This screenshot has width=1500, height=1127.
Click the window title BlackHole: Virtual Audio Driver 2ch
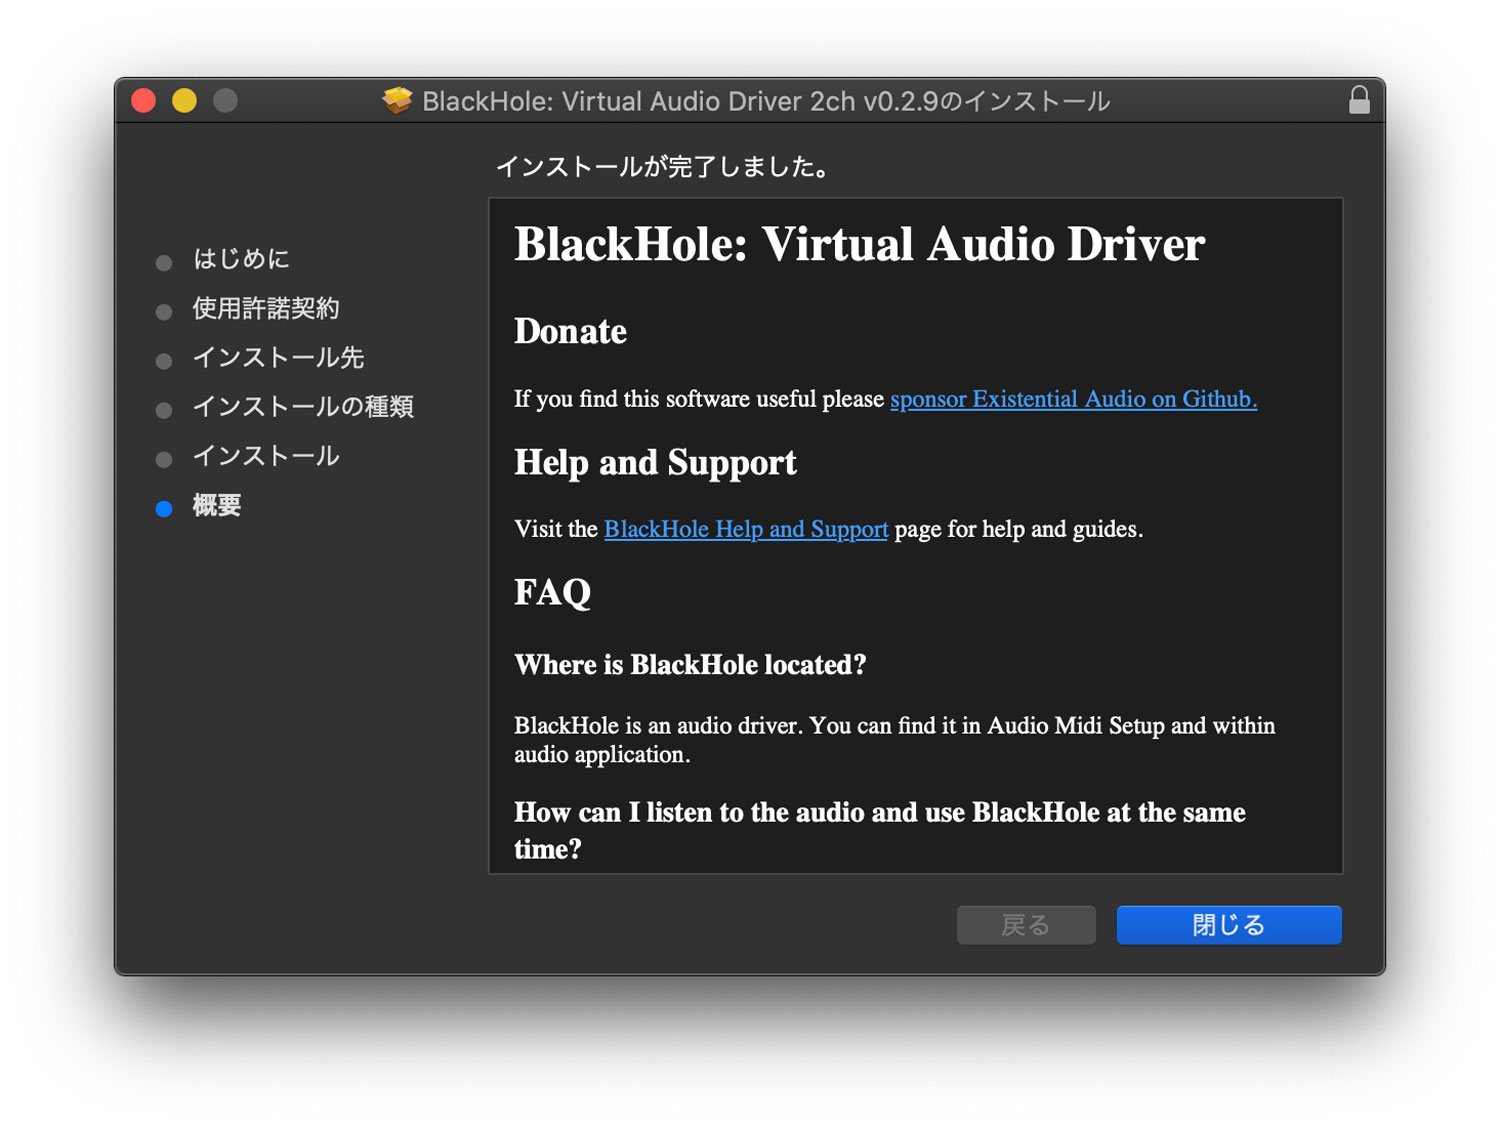point(766,101)
